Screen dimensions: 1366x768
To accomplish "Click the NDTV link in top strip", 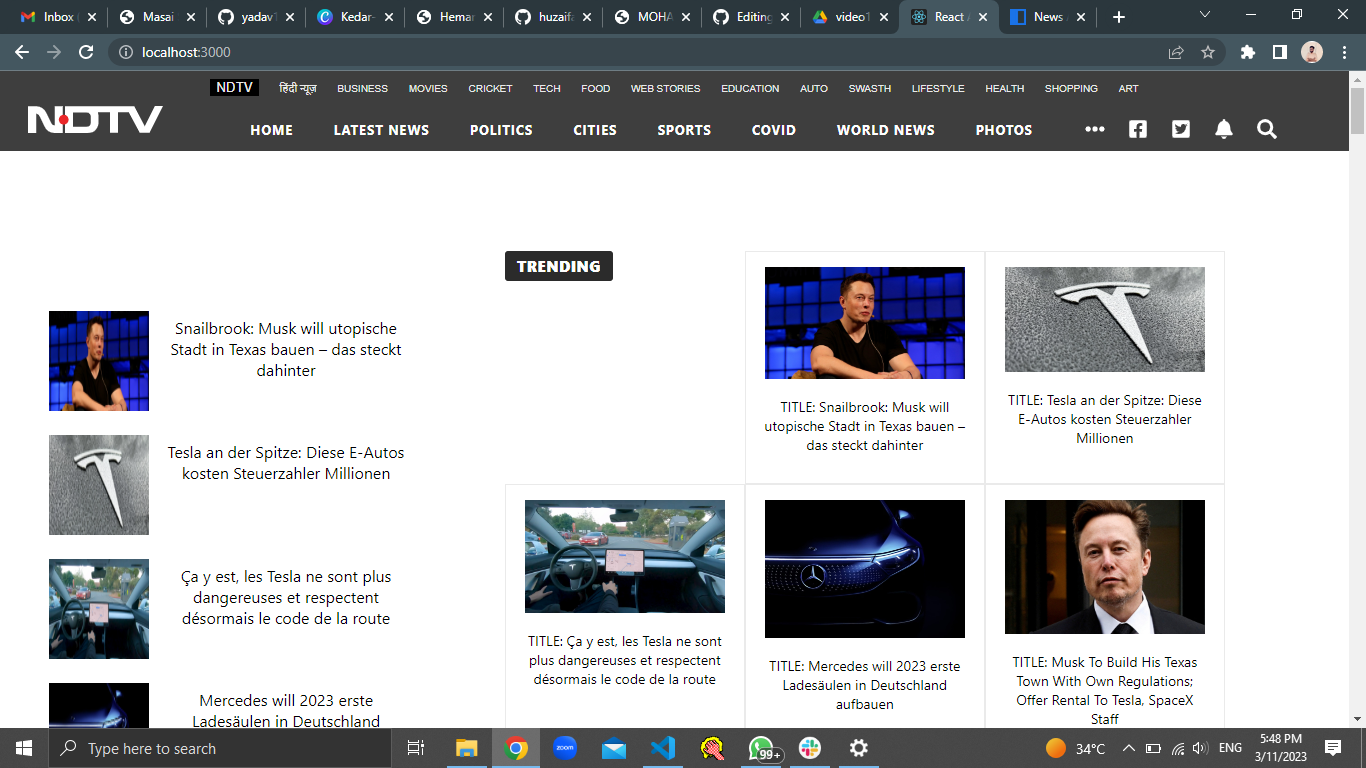I will [234, 88].
